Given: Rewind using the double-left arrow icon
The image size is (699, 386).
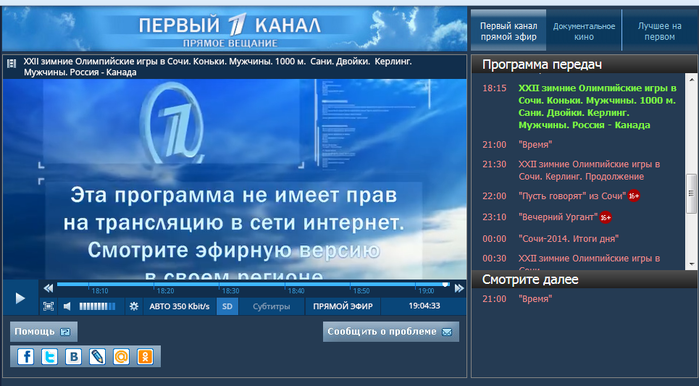Looking at the screenshot, I should pos(49,288).
